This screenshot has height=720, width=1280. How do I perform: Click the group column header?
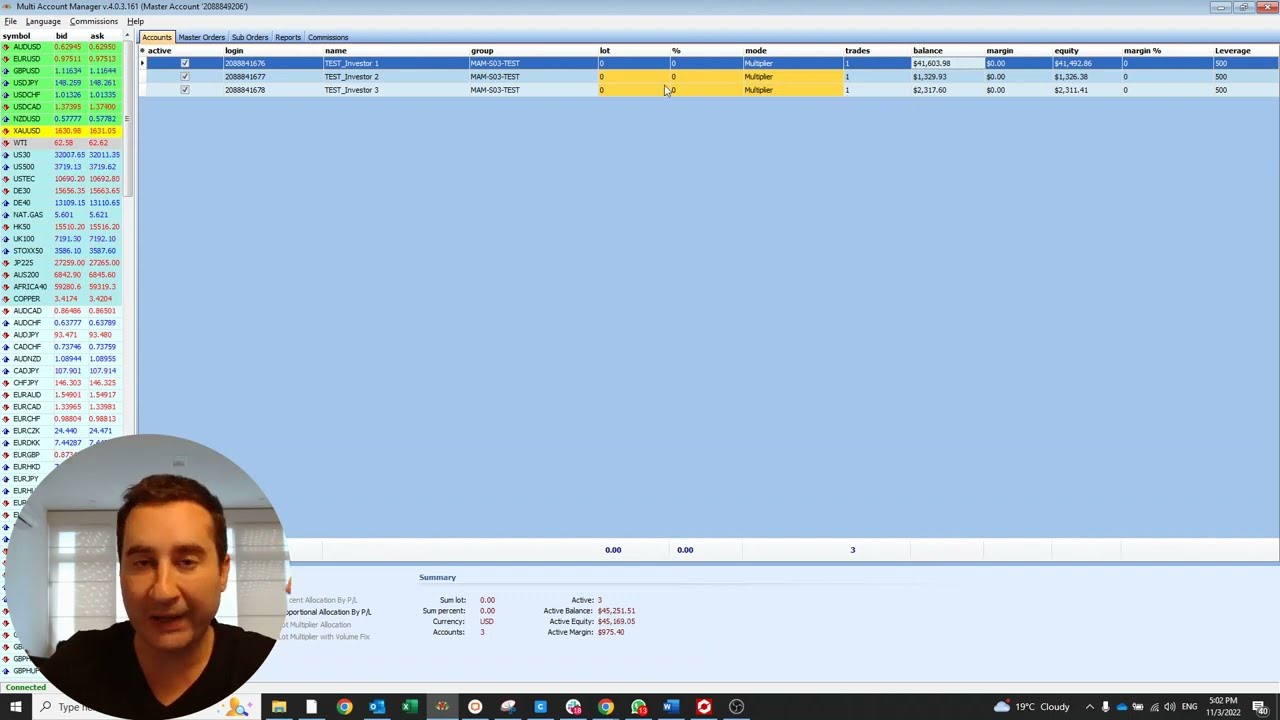coord(482,50)
